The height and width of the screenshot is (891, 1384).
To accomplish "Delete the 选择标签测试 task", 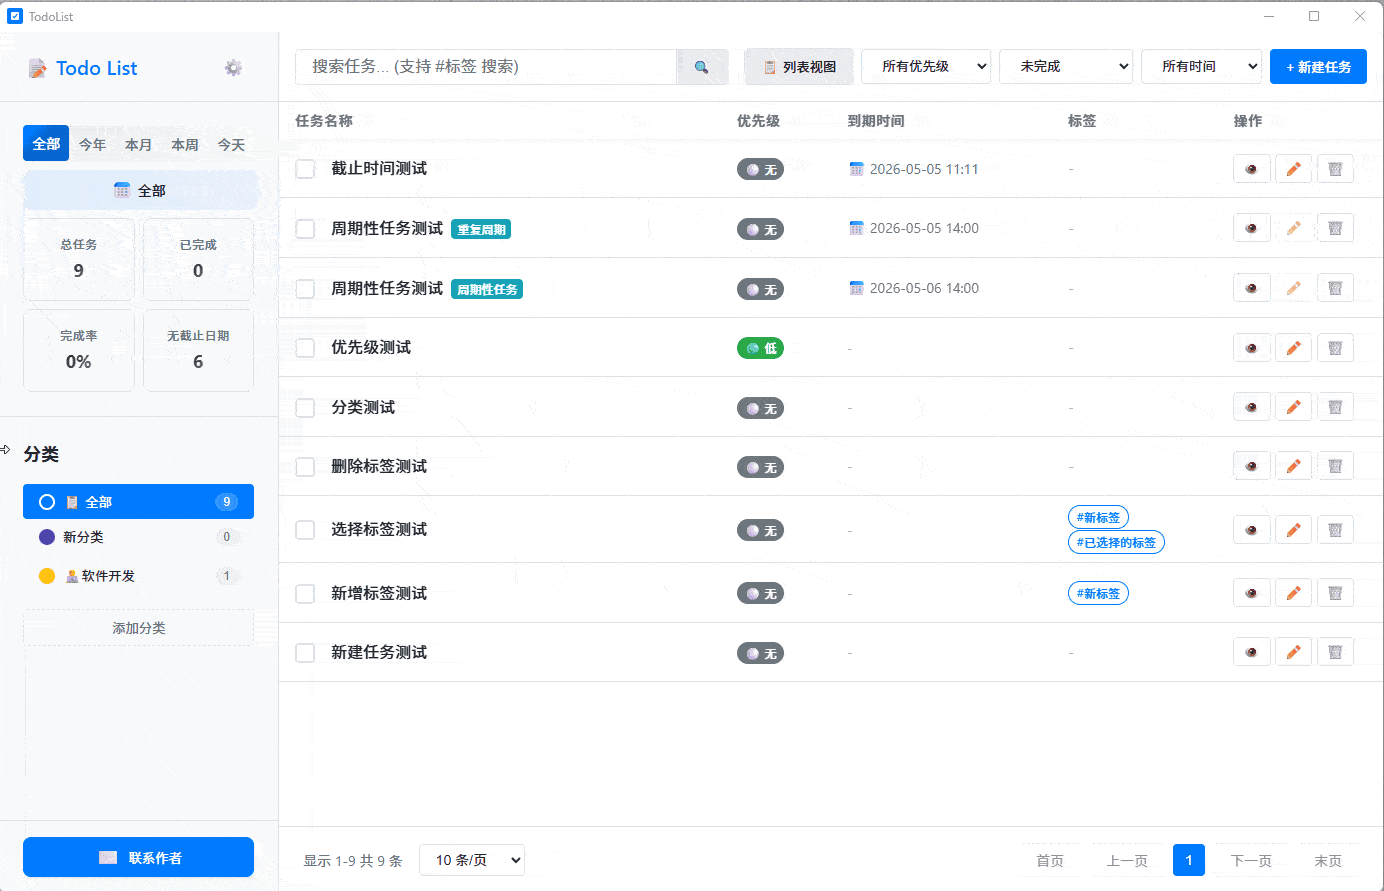I will 1335,530.
